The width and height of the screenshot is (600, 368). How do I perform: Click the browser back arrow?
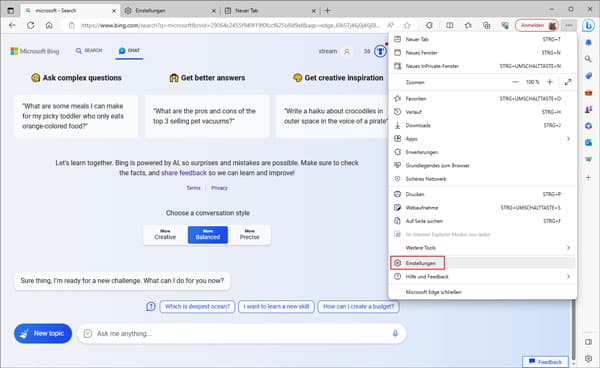[x=12, y=25]
